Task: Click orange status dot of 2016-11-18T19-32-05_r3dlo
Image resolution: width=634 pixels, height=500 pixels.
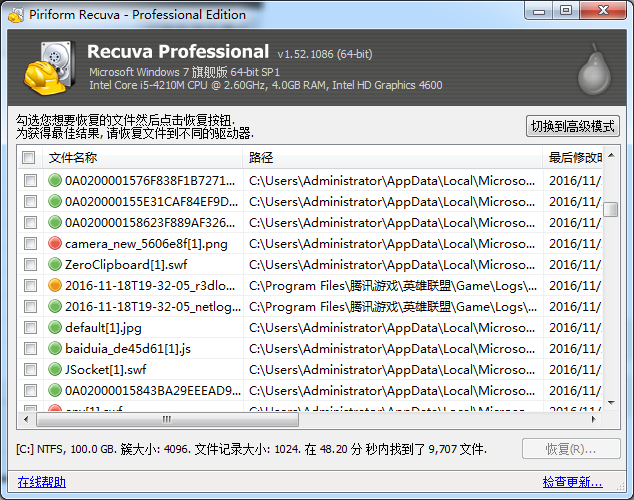Action: tap(55, 285)
